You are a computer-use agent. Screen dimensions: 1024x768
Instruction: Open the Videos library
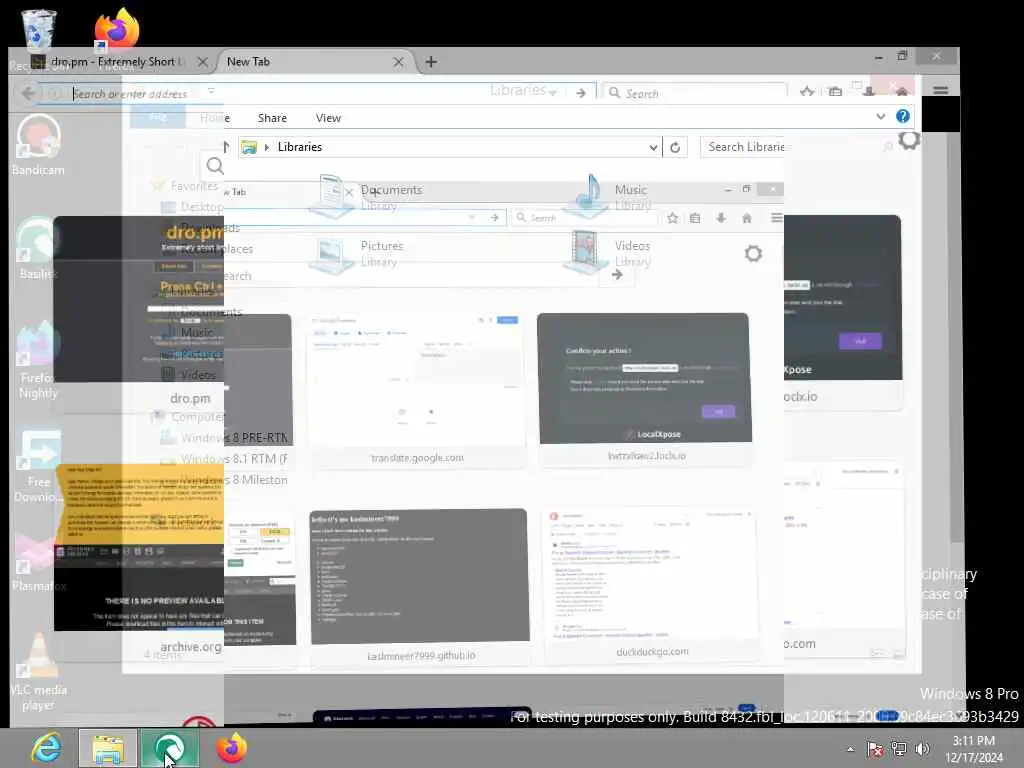coord(609,253)
